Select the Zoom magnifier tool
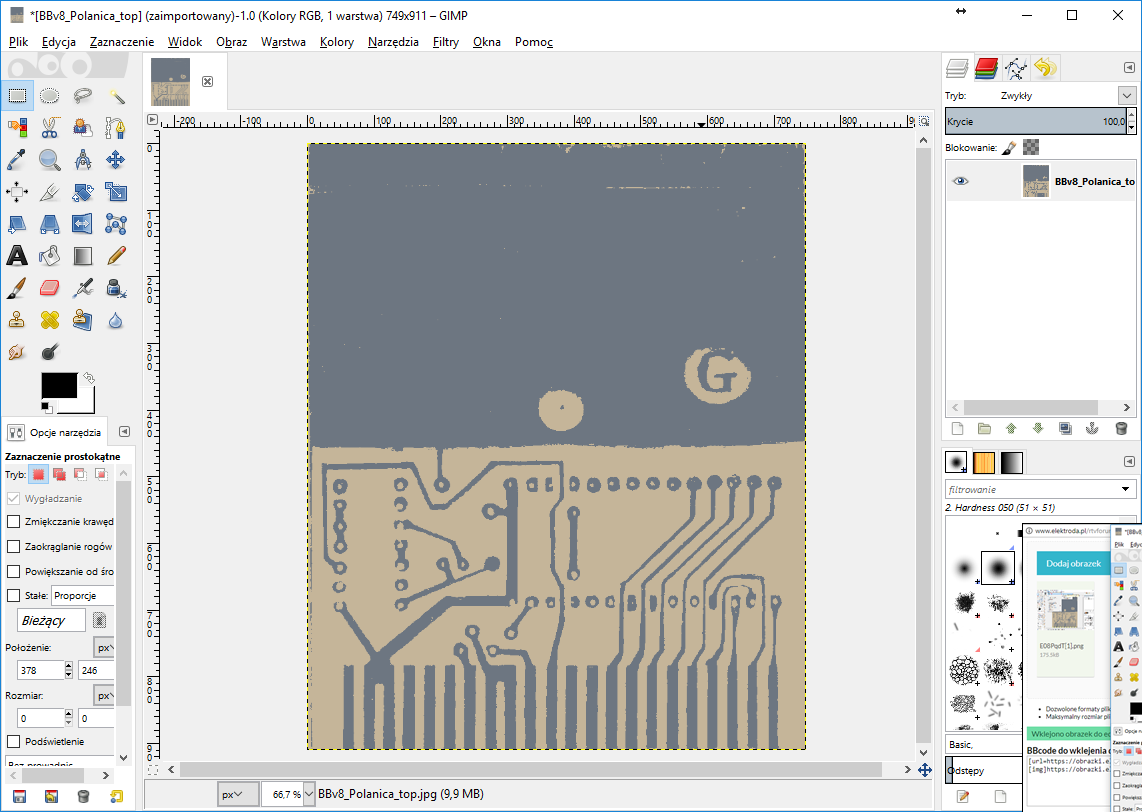1142x812 pixels. [50, 159]
